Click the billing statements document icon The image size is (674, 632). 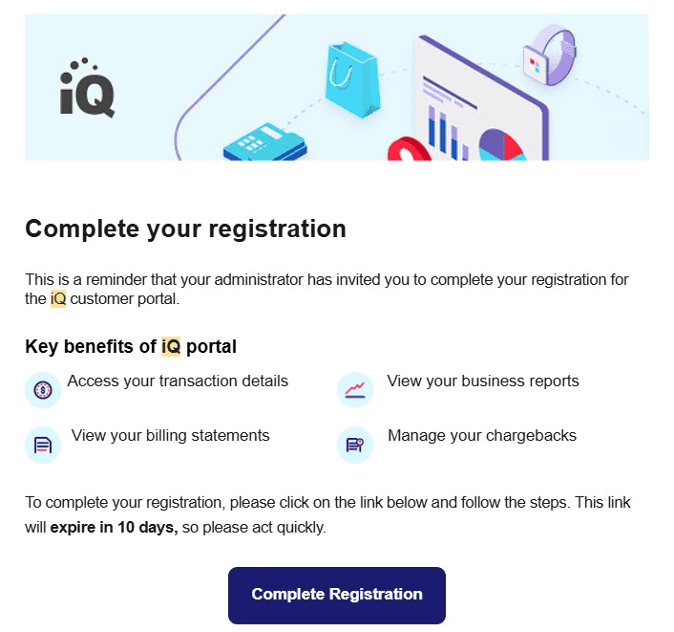[43, 445]
